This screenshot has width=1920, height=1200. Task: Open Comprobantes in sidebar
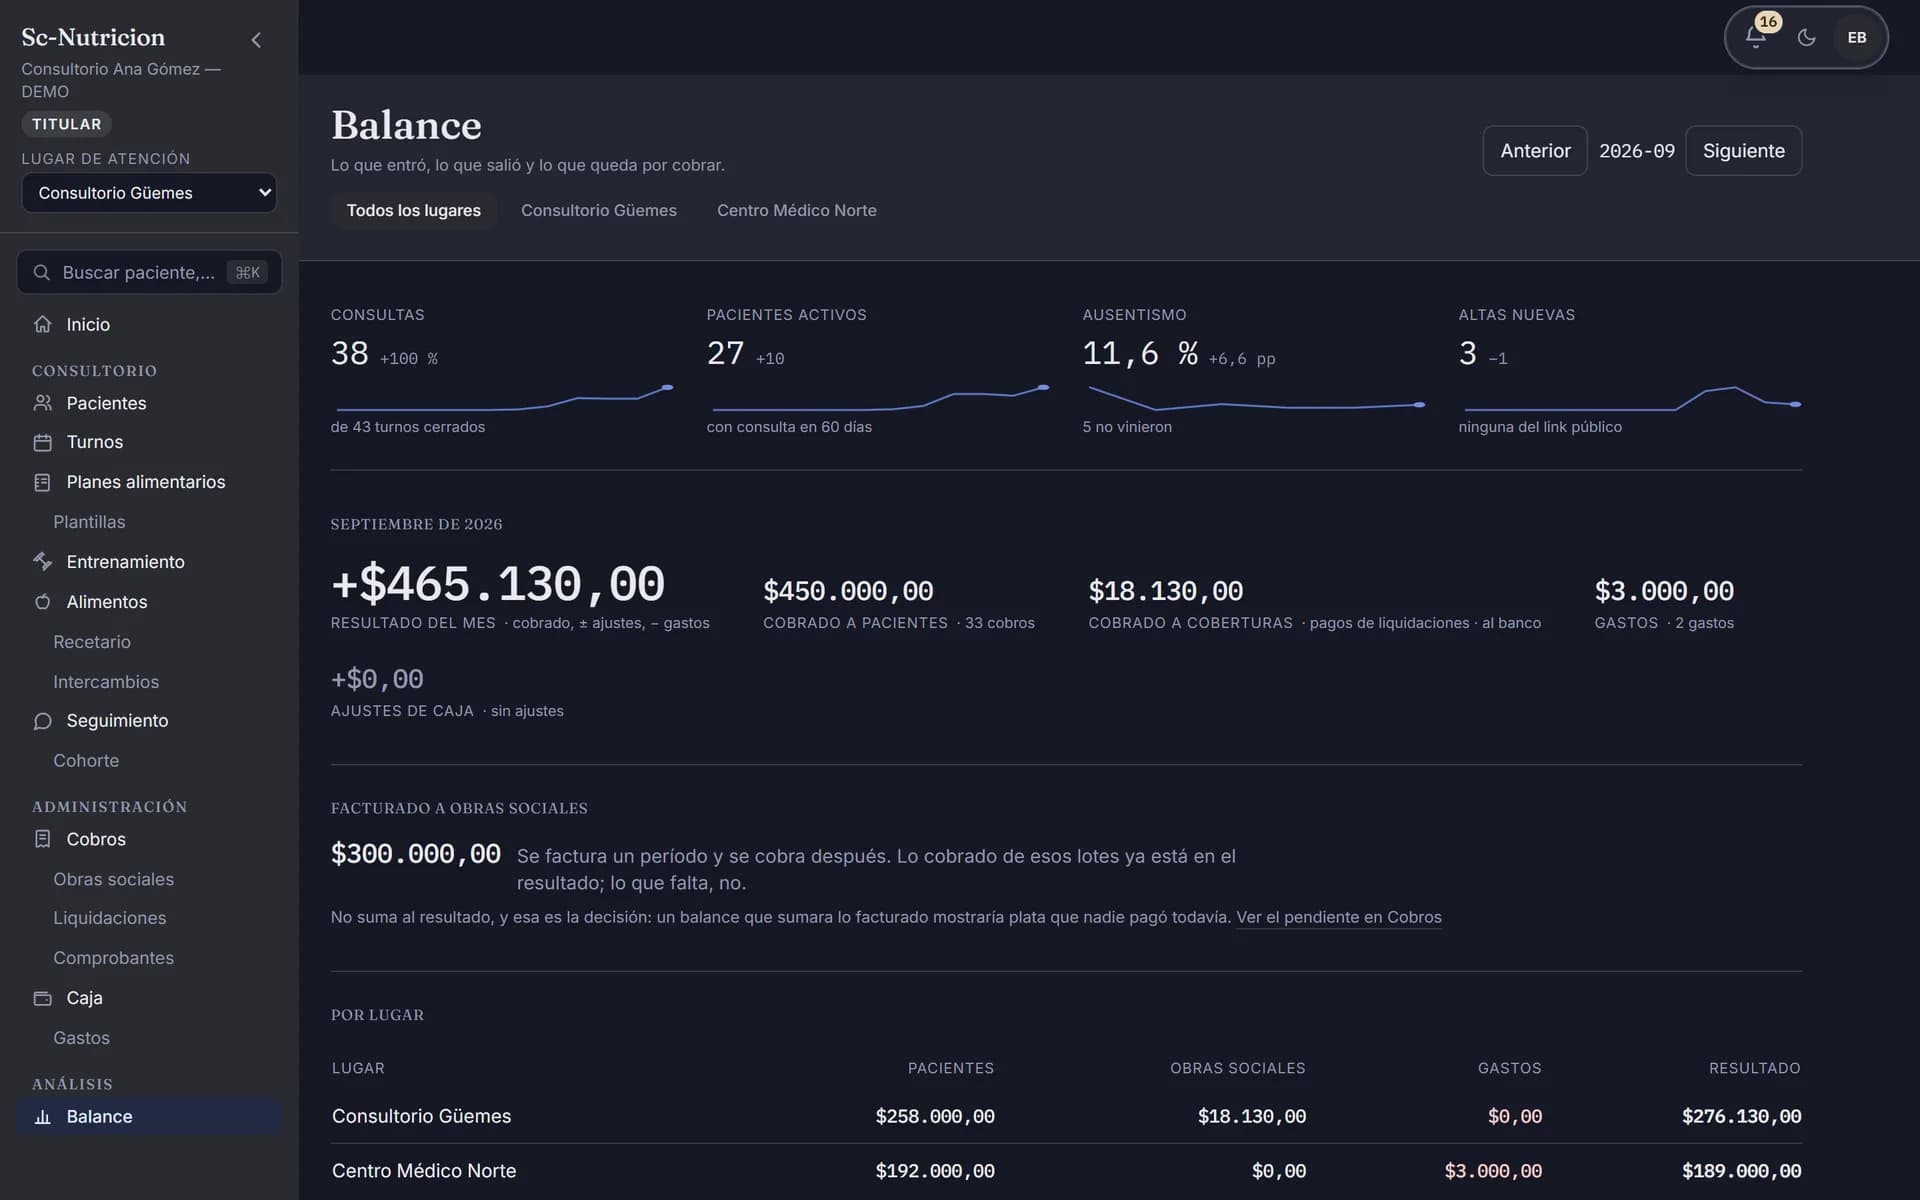pyautogui.click(x=113, y=958)
